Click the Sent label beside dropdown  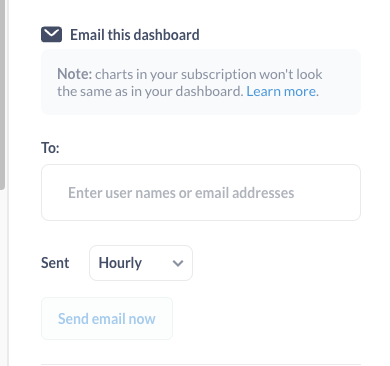[55, 263]
